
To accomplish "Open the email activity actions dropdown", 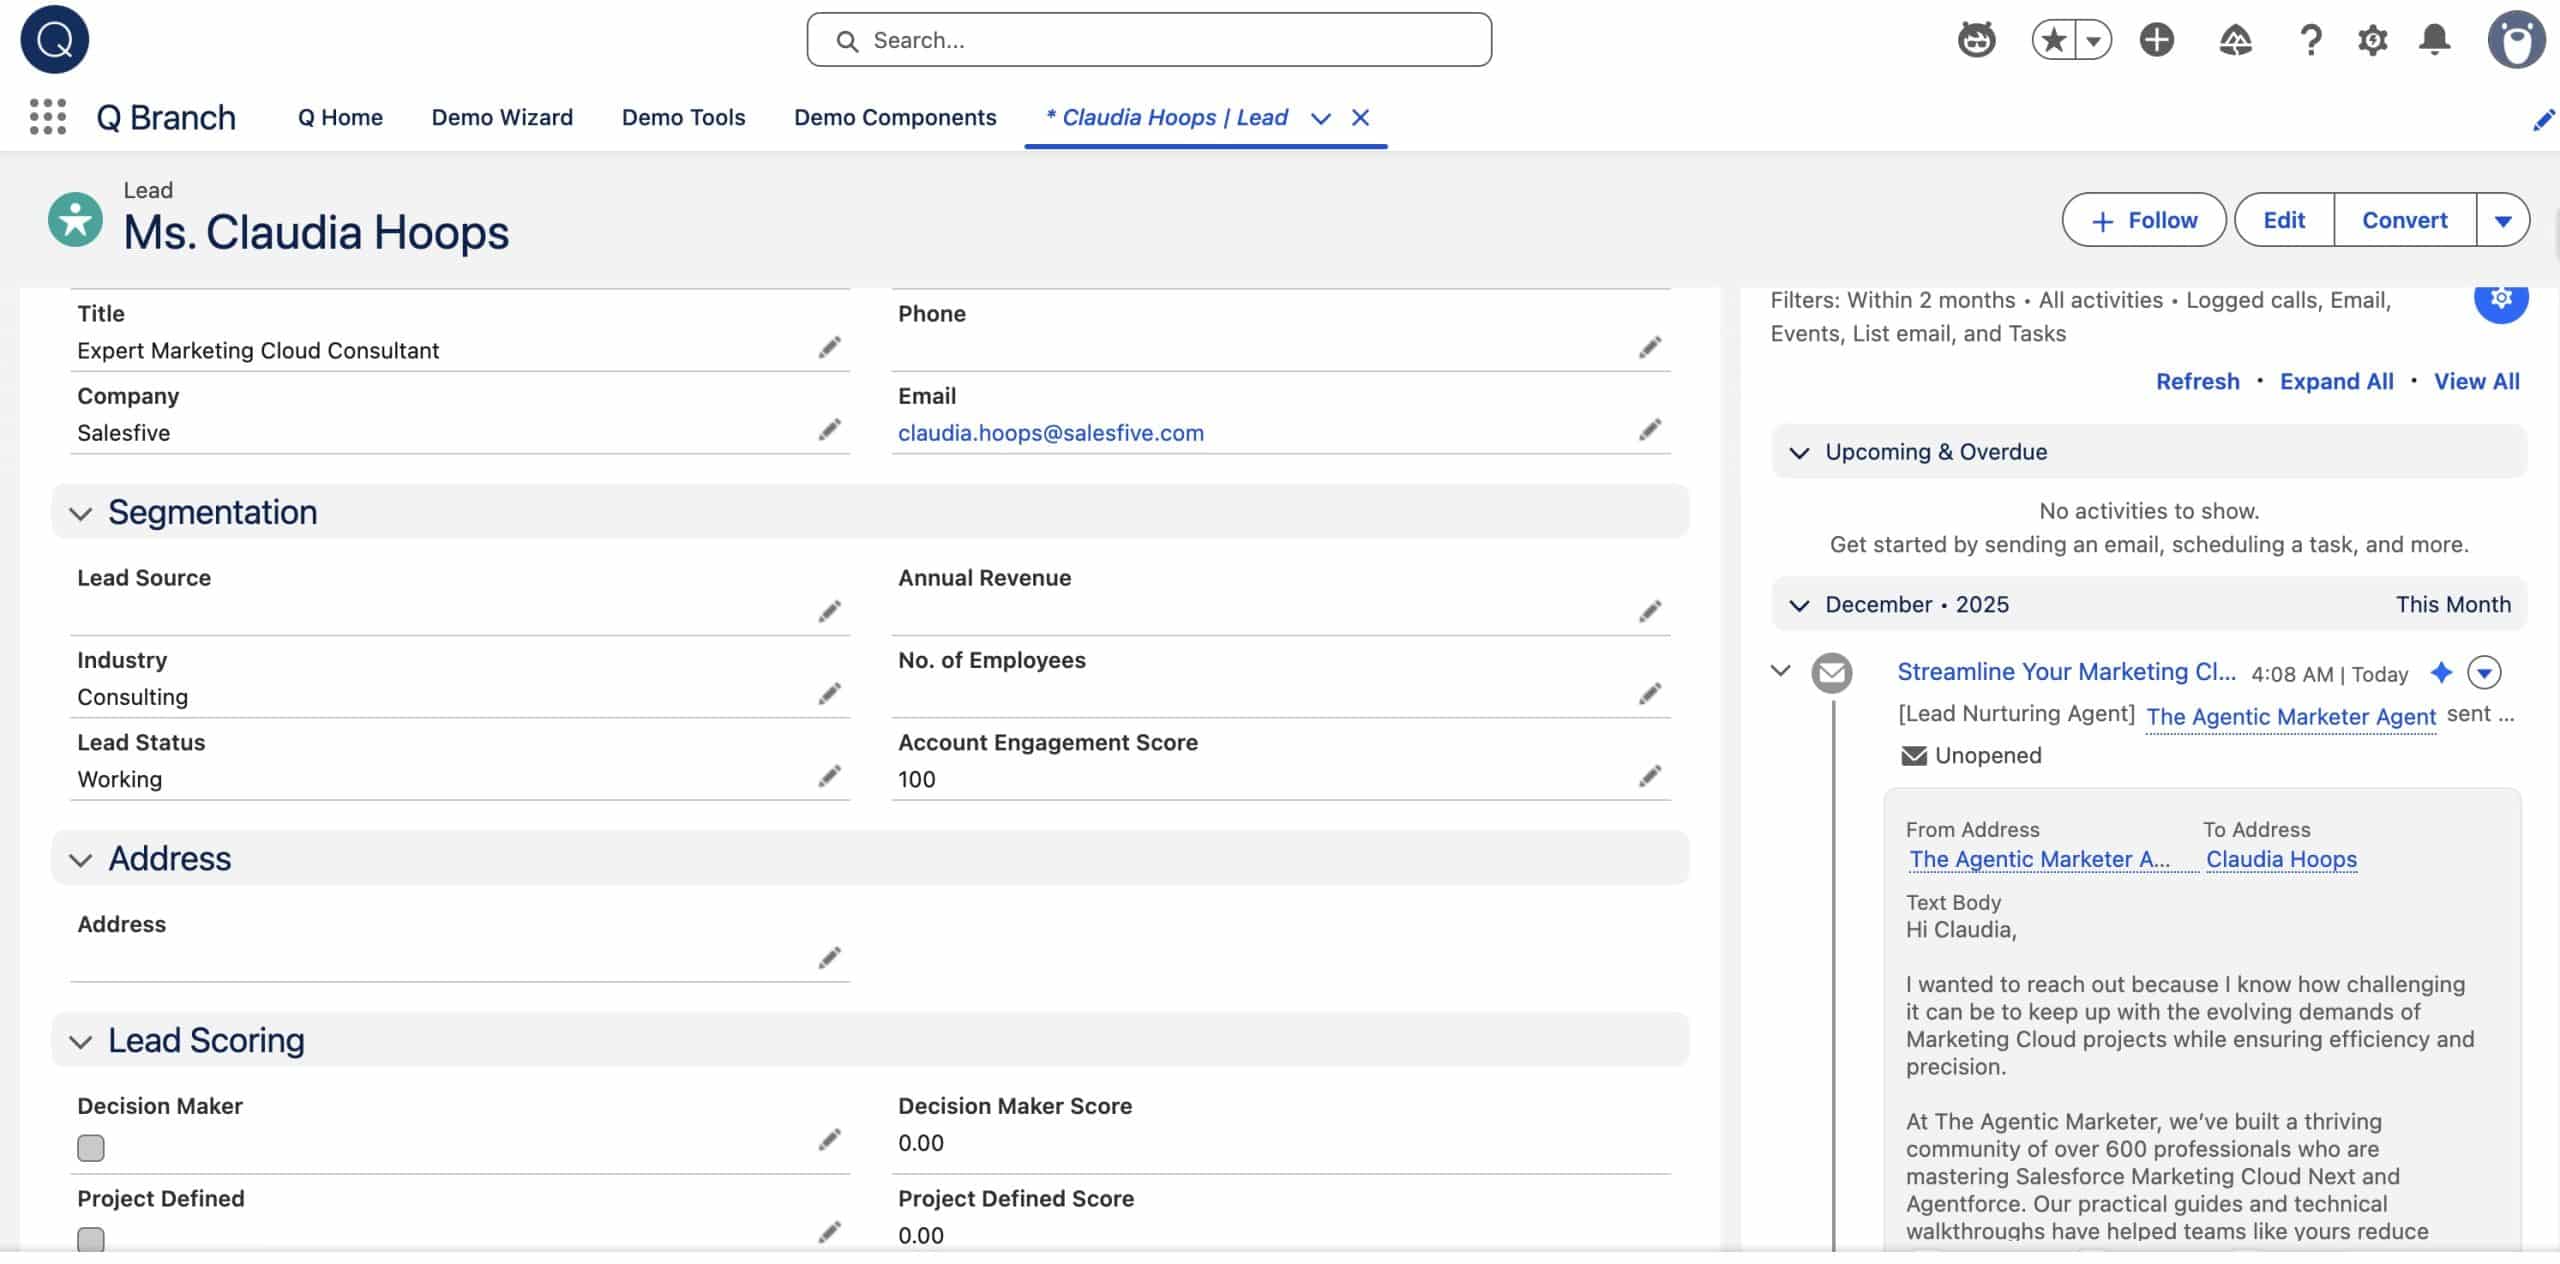I will click(2484, 673).
